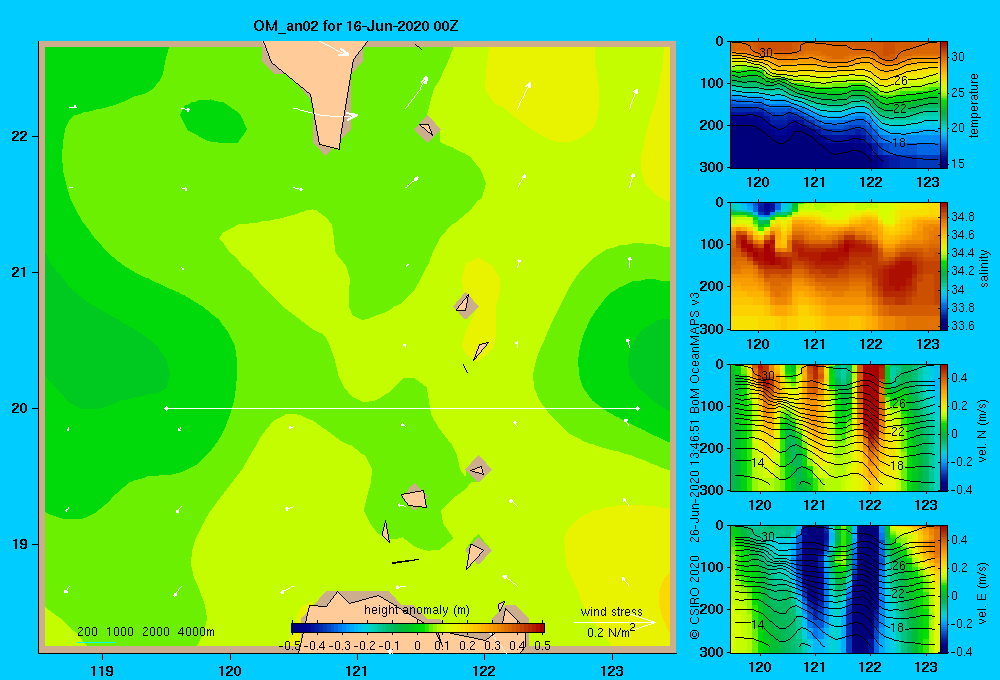Click the height anomaly (m) label
This screenshot has width=1000, height=680.
(417, 610)
